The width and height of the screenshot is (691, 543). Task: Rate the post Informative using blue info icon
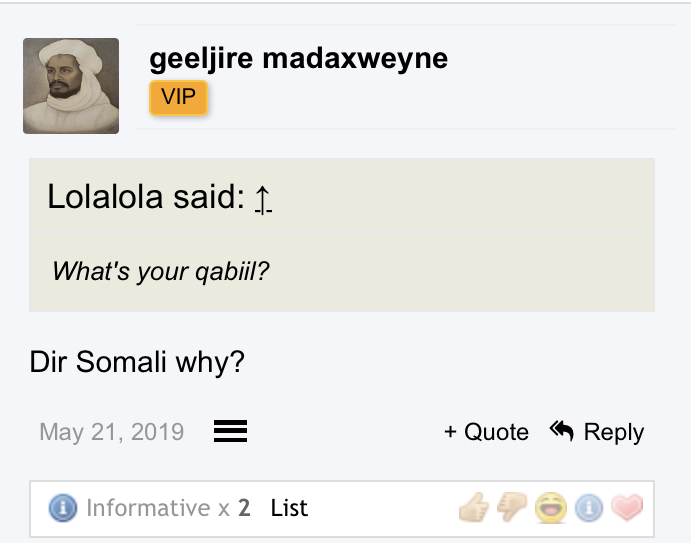589,508
